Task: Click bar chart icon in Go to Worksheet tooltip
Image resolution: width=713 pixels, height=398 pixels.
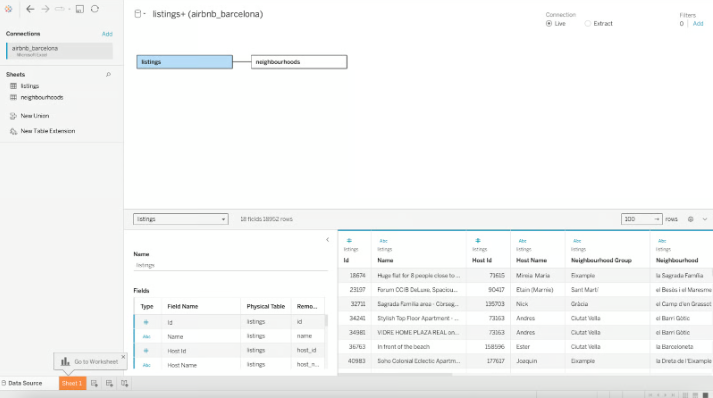Action: pyautogui.click(x=65, y=362)
